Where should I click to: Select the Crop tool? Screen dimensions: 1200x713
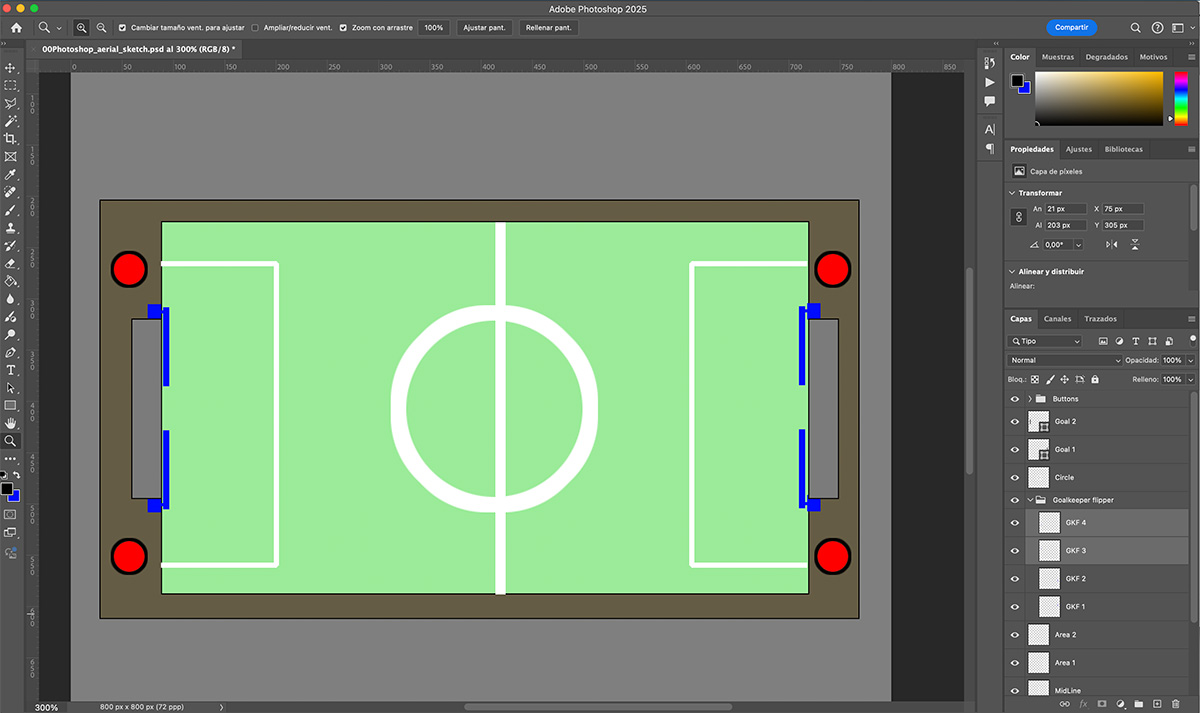(11, 139)
